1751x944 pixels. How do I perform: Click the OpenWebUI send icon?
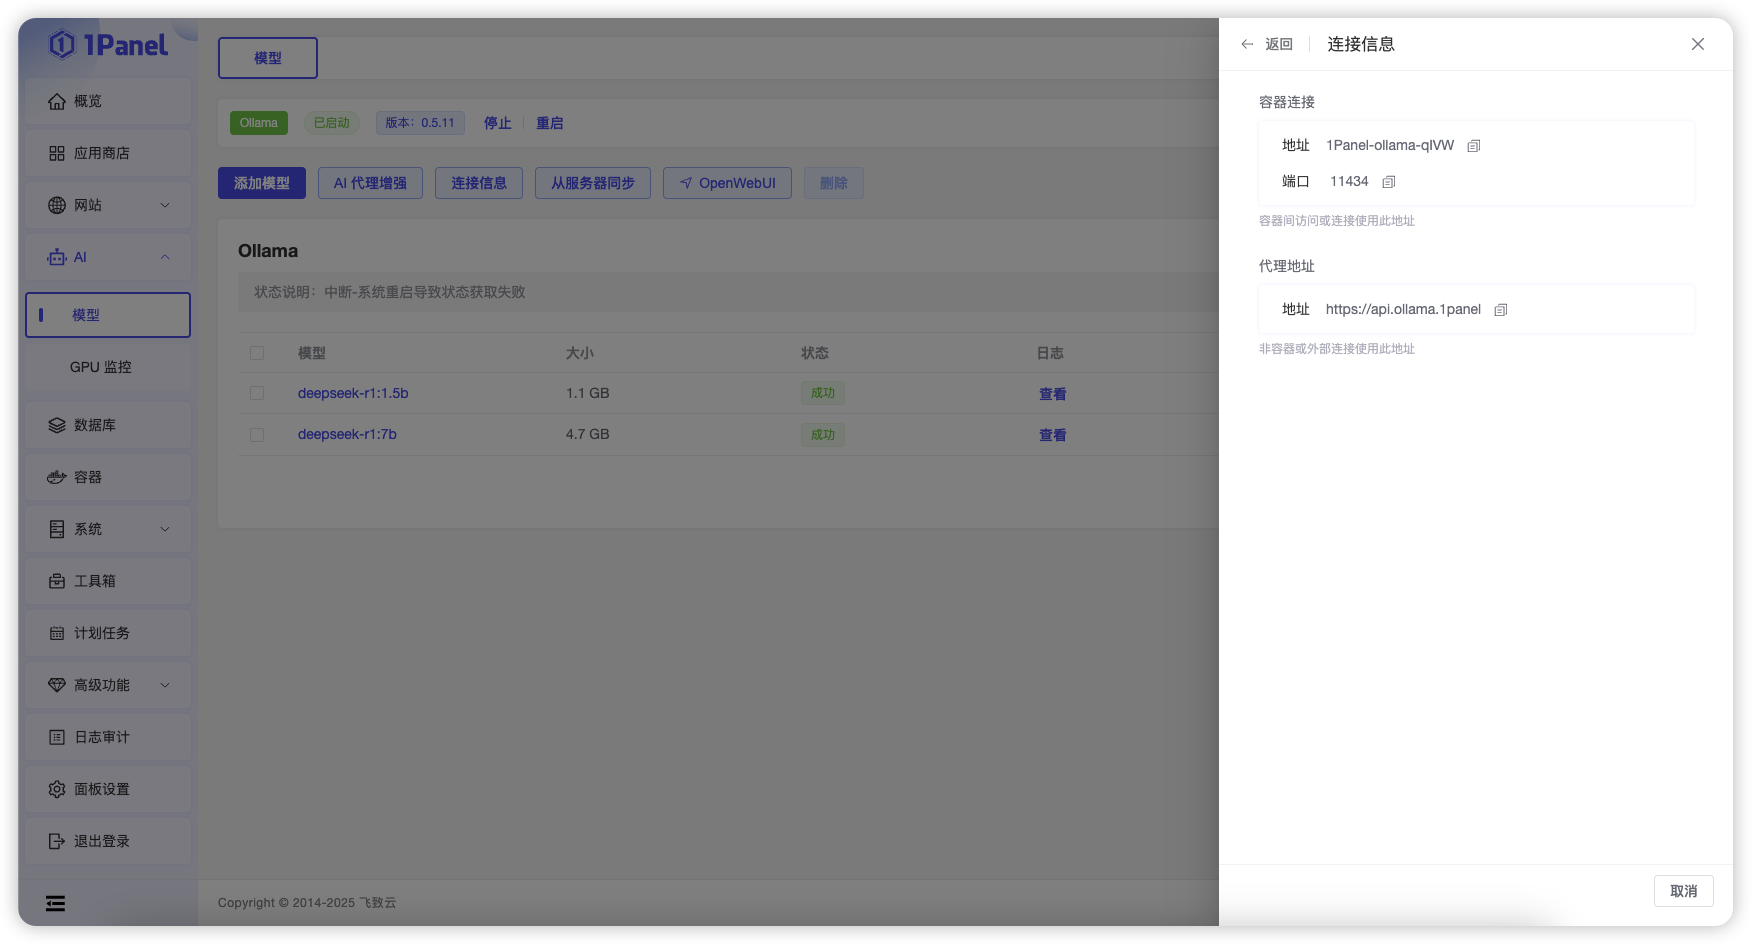[686, 183]
